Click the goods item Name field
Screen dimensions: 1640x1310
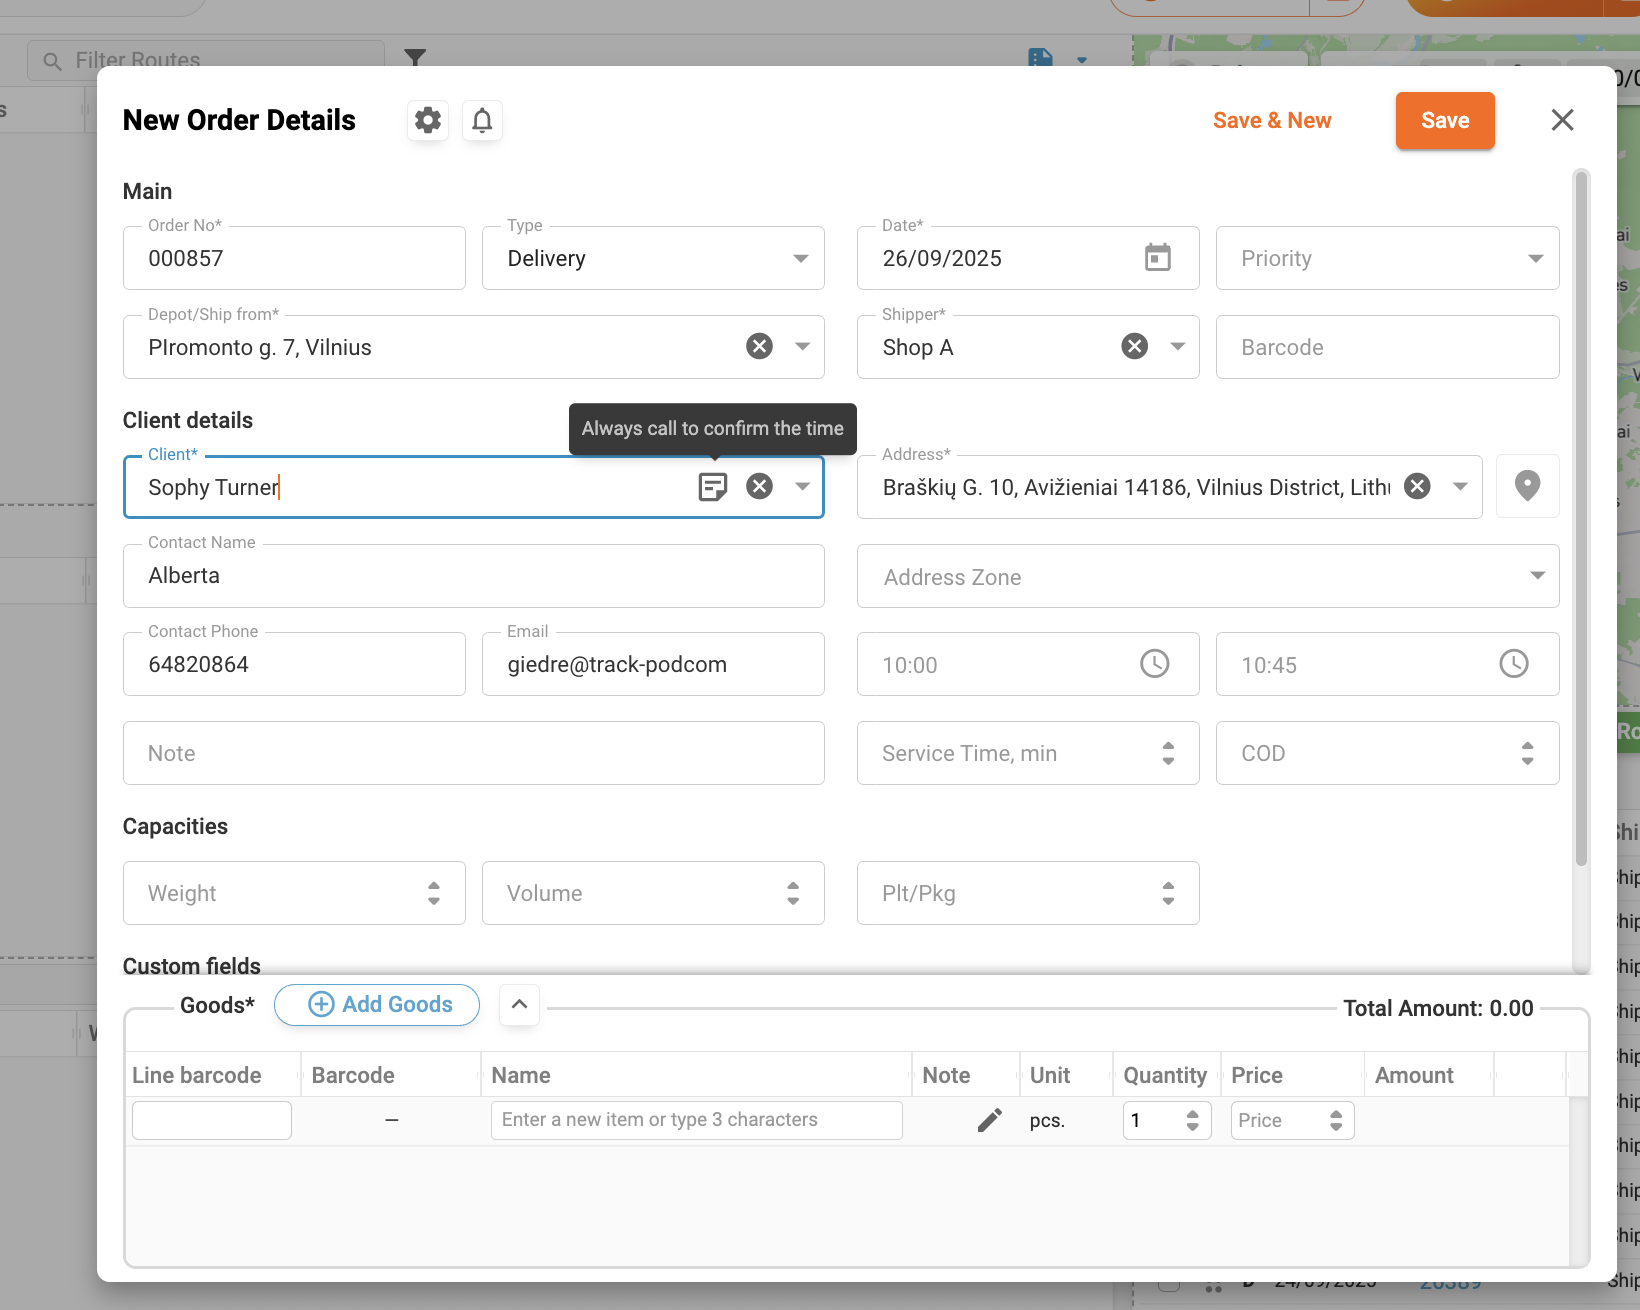(x=697, y=1120)
